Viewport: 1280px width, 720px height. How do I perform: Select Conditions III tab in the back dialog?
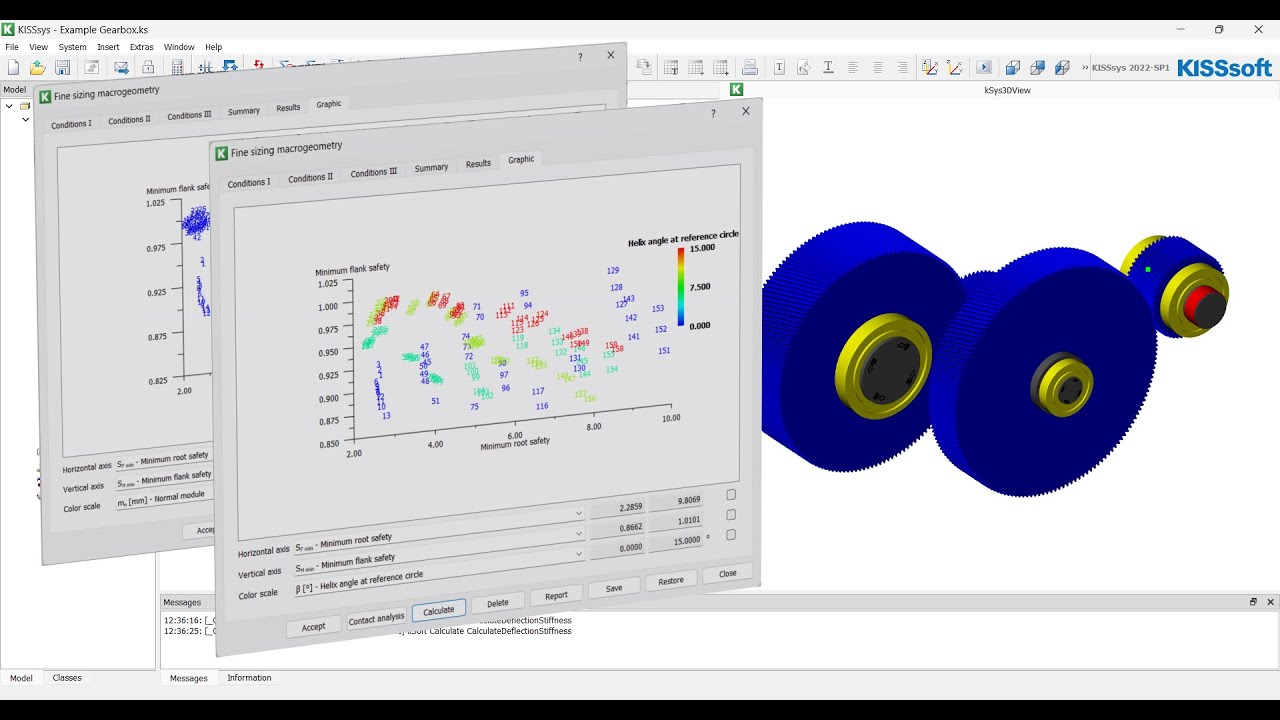click(x=189, y=115)
